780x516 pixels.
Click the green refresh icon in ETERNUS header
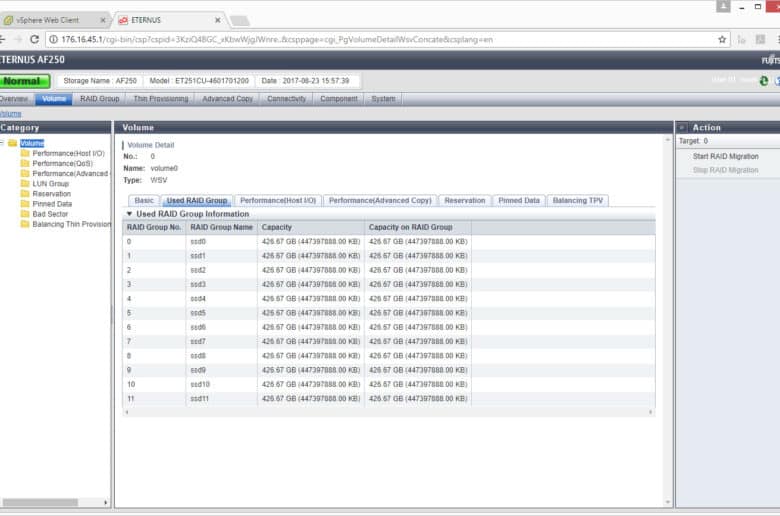click(x=764, y=81)
